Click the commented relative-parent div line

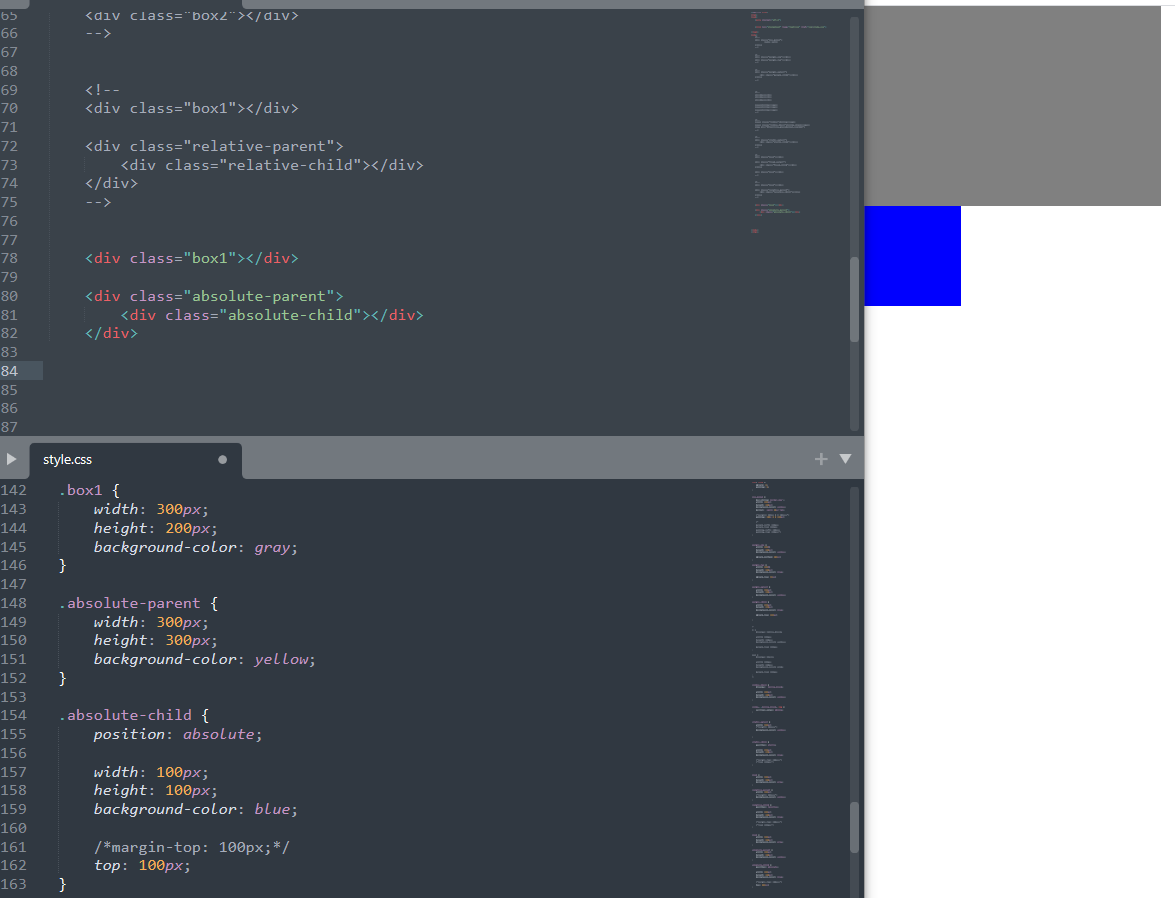[x=214, y=146]
